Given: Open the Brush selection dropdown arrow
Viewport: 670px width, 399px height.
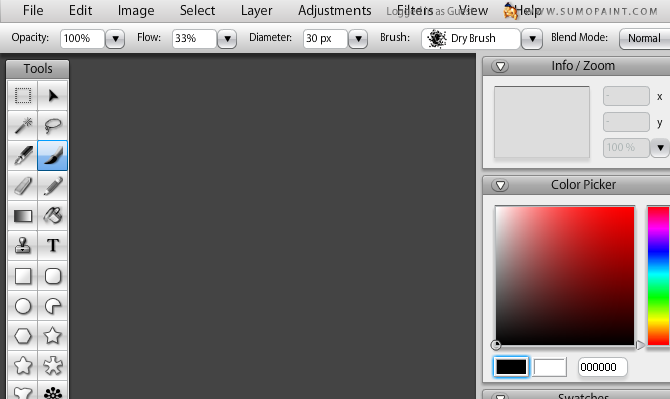Looking at the screenshot, I should tap(532, 39).
